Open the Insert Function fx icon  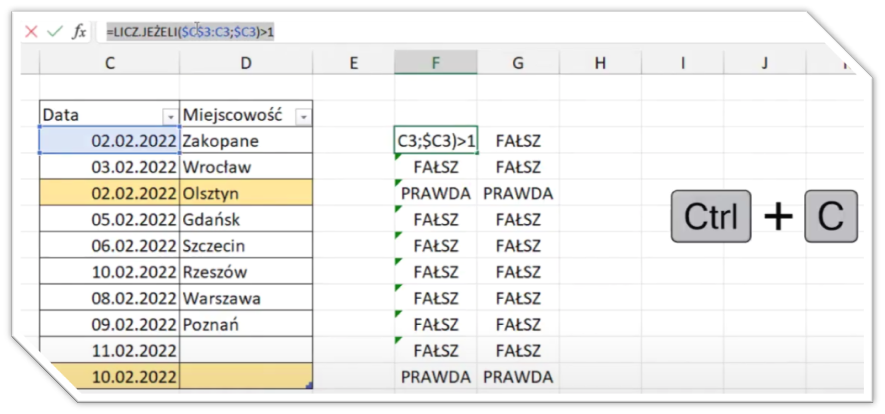coord(80,32)
